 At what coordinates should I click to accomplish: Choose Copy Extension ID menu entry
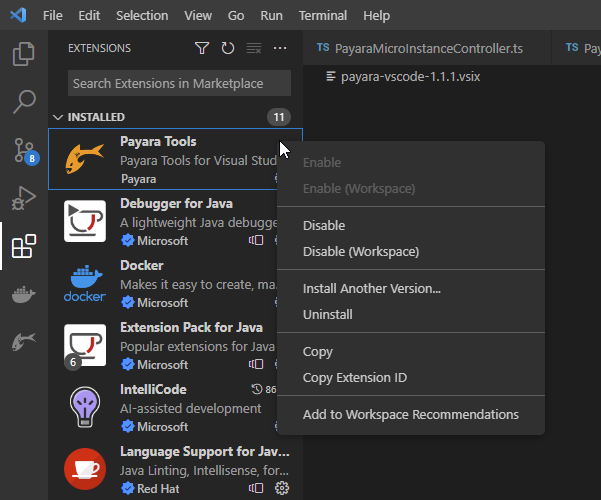[354, 378]
